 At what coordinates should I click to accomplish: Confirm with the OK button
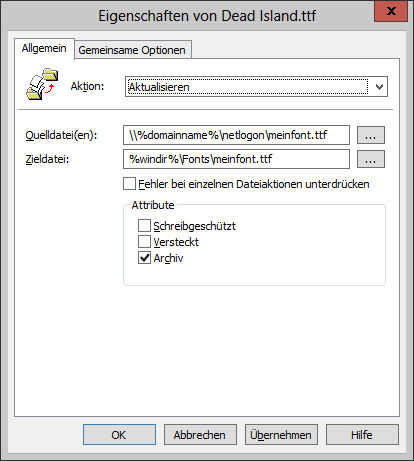[x=119, y=435]
